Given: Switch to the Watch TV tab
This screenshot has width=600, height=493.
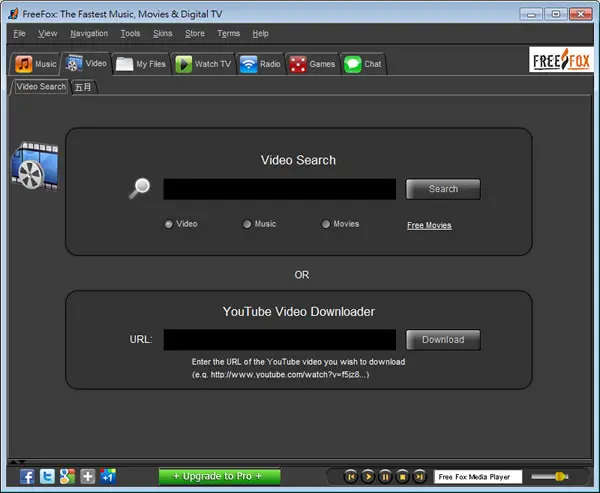Looking at the screenshot, I should point(203,64).
